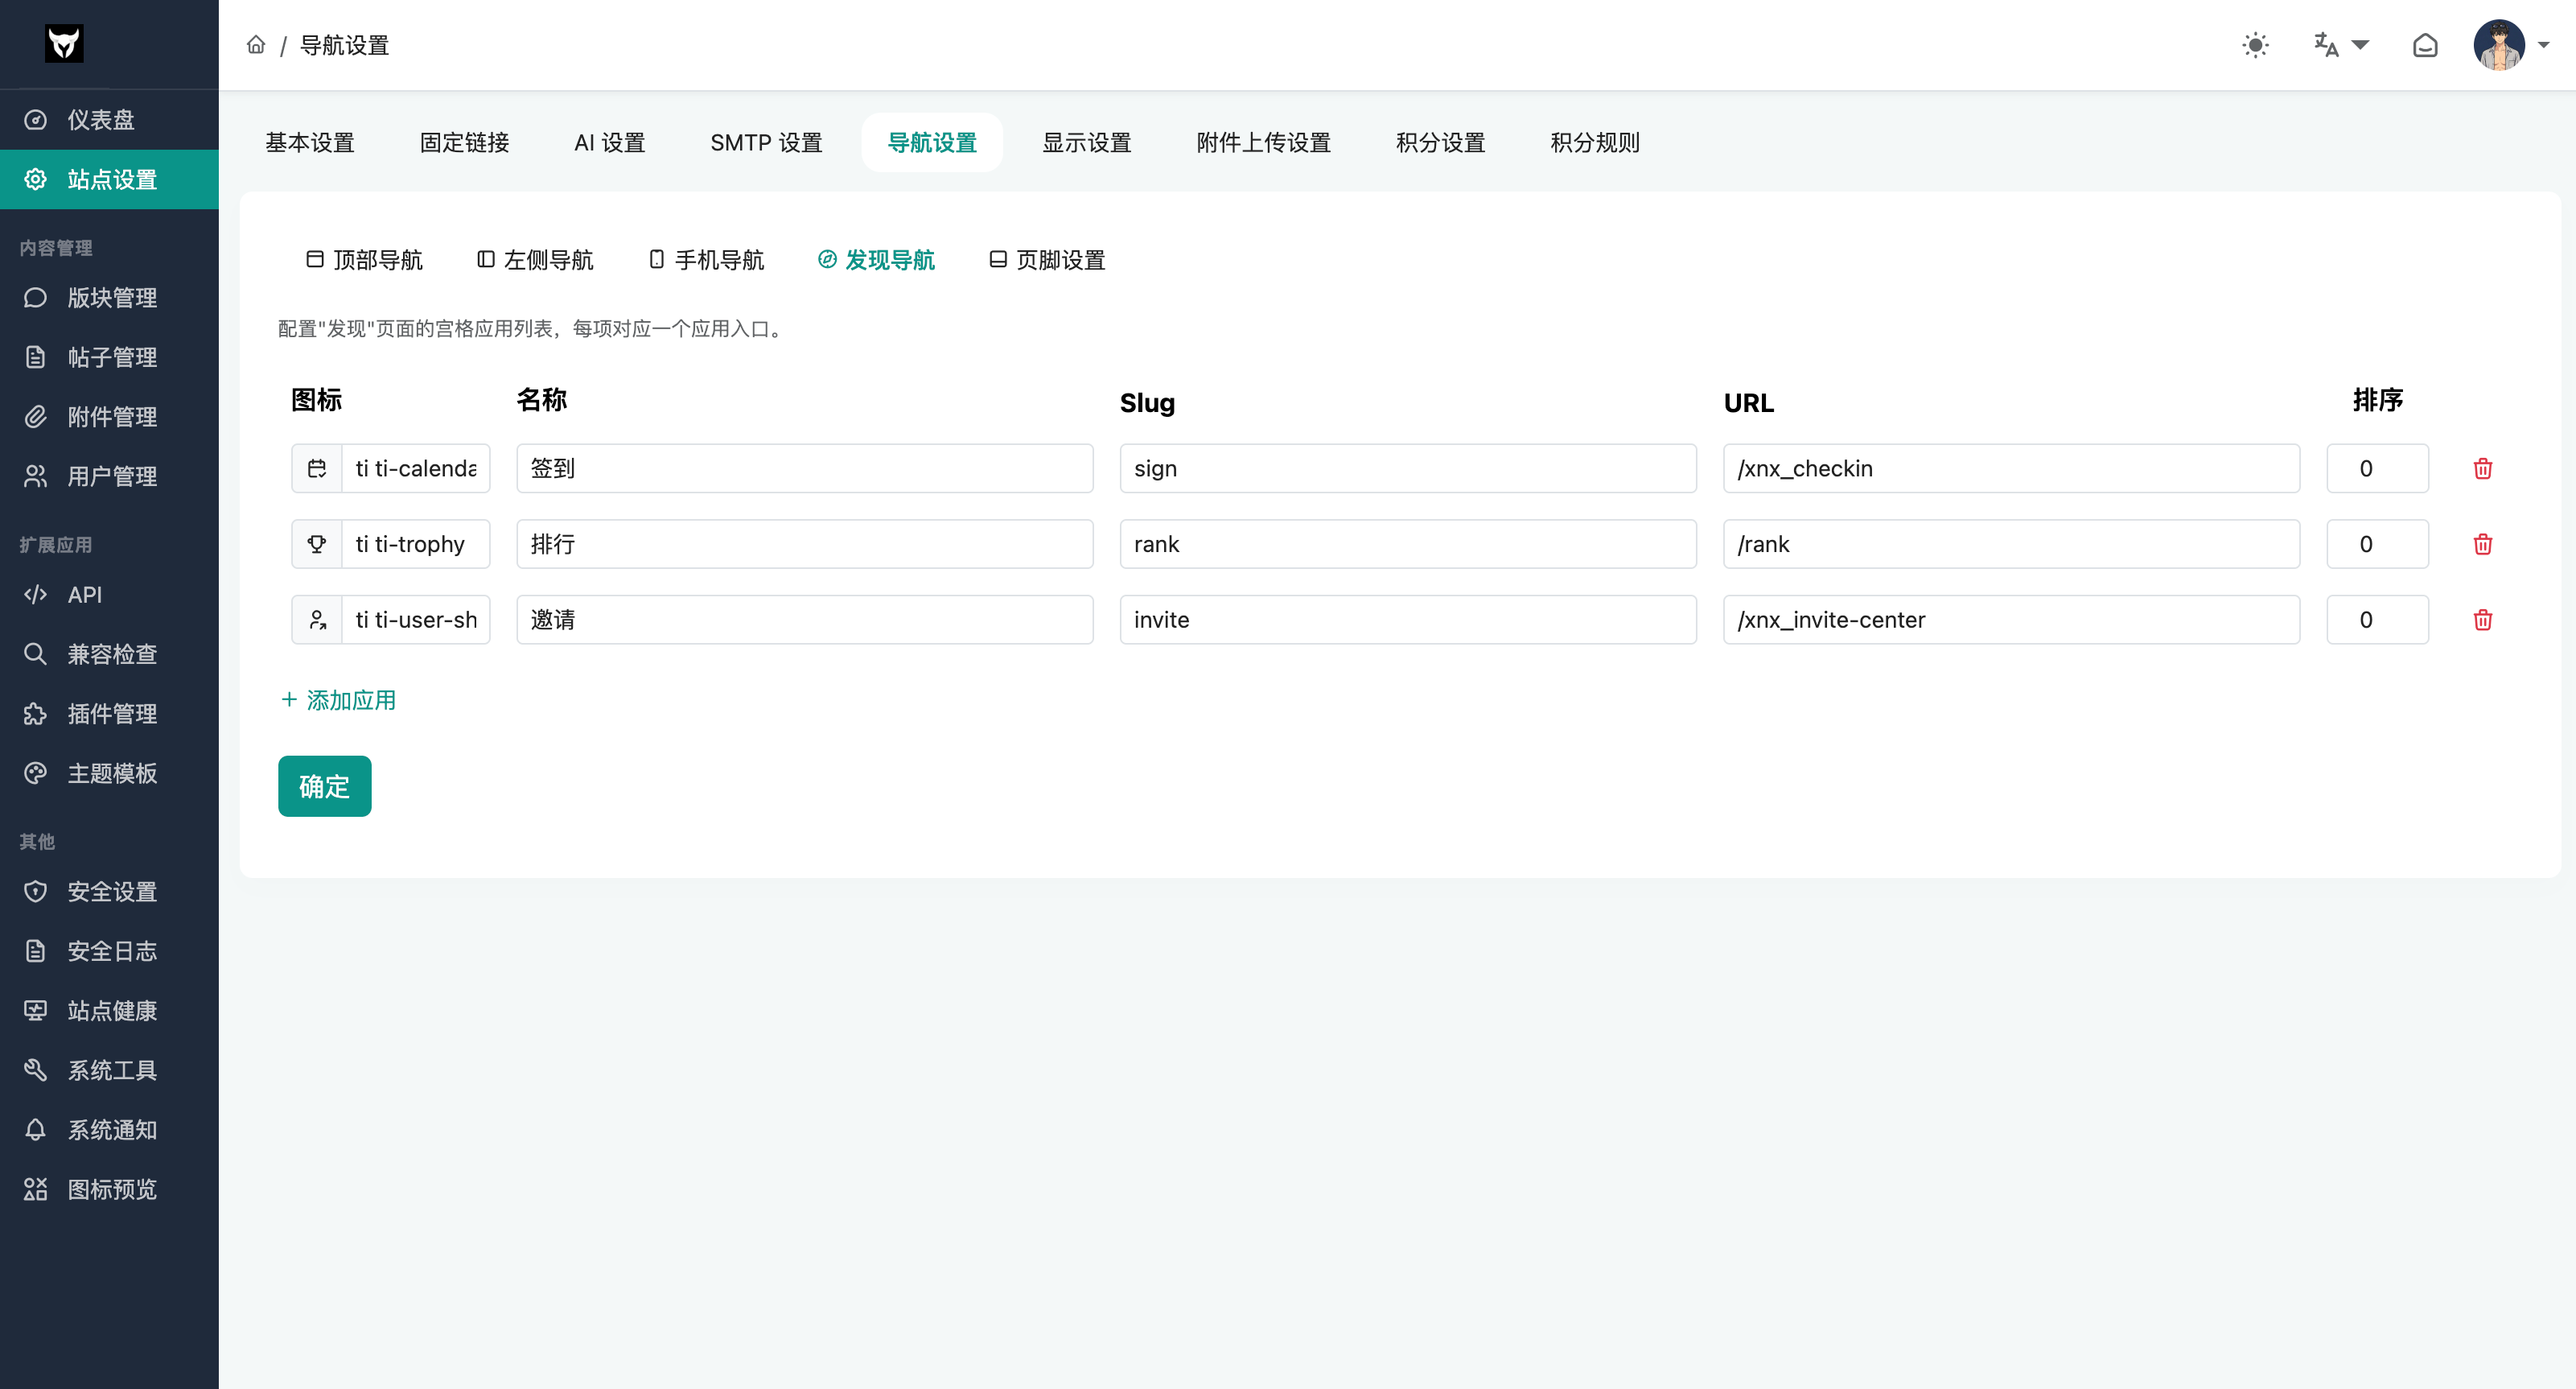Open 图标预览 in the sidebar
This screenshot has width=2576, height=1389.
pos(109,1189)
